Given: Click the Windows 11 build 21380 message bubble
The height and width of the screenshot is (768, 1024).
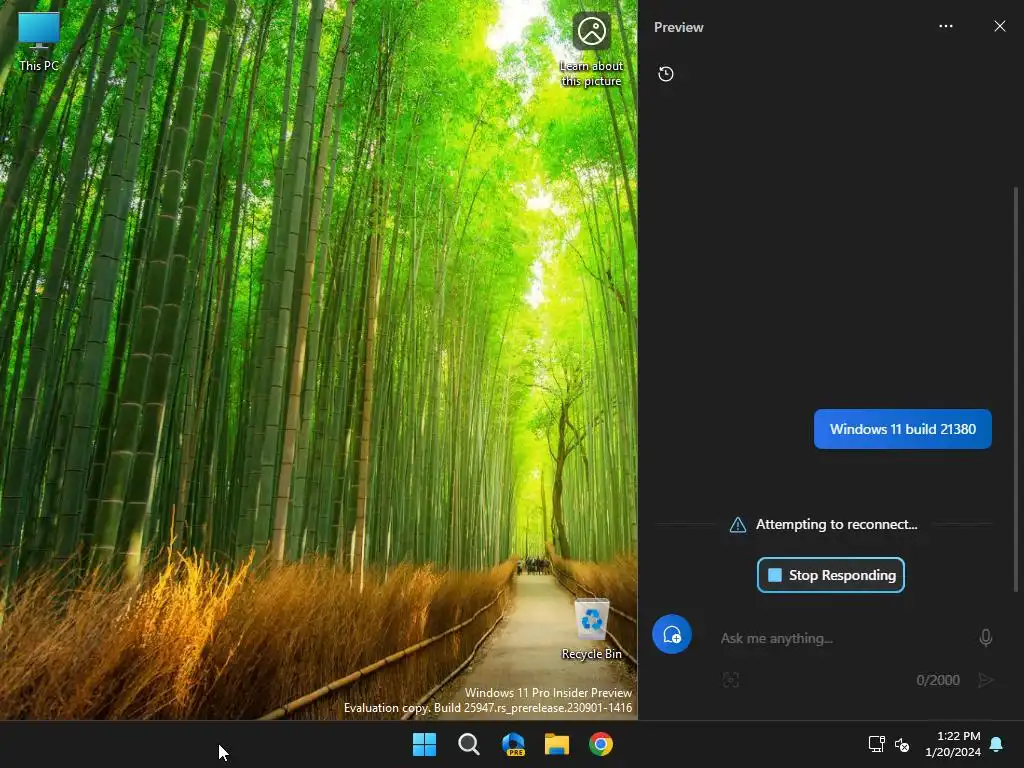Looking at the screenshot, I should (903, 429).
